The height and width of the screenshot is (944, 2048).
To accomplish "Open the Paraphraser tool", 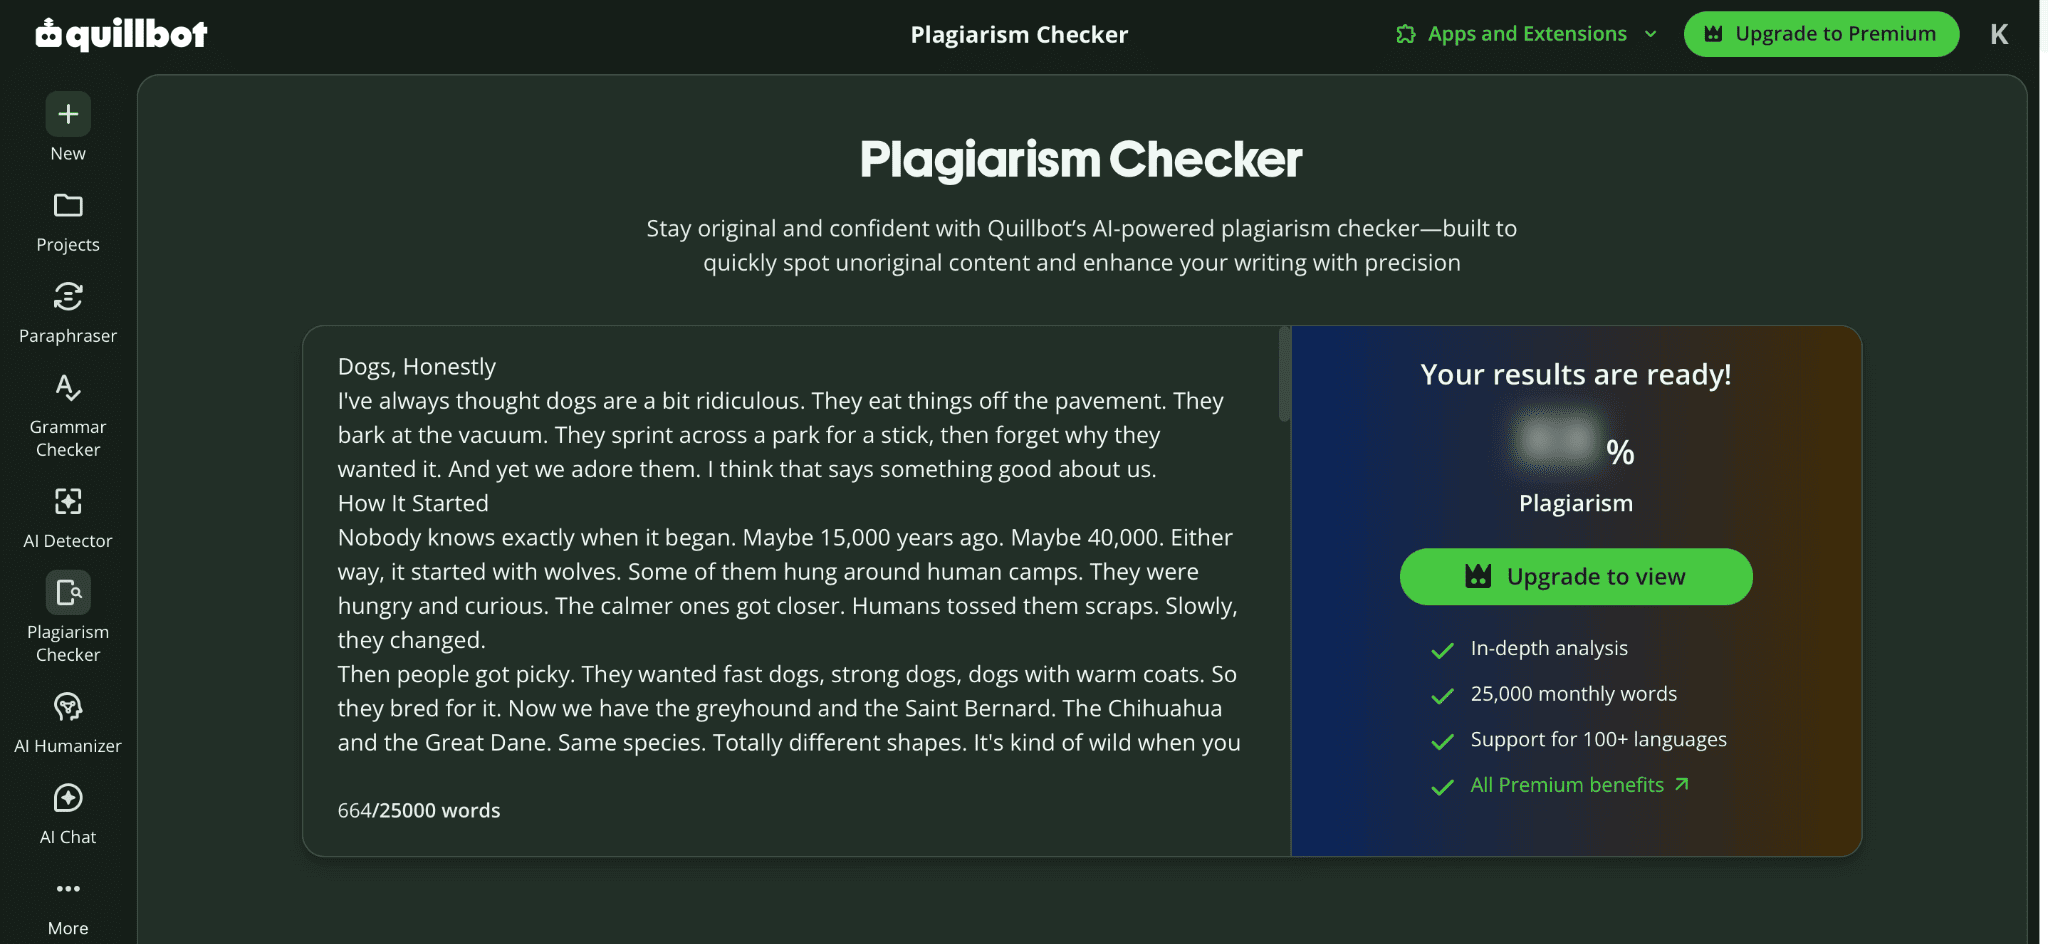I will (68, 313).
